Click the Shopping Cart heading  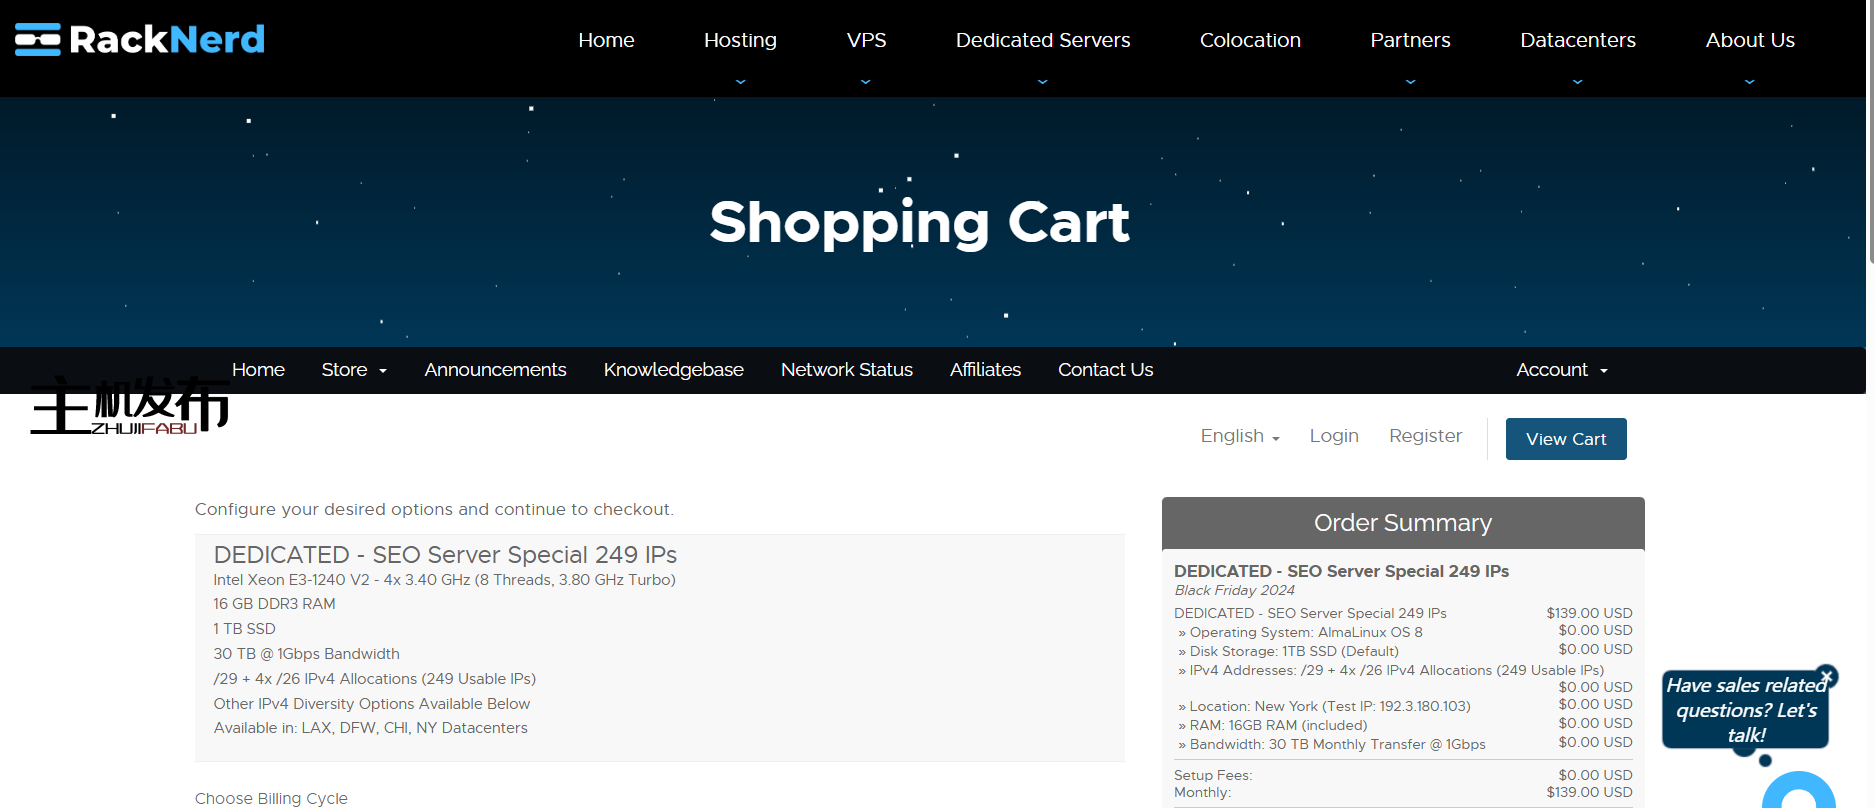coord(919,223)
